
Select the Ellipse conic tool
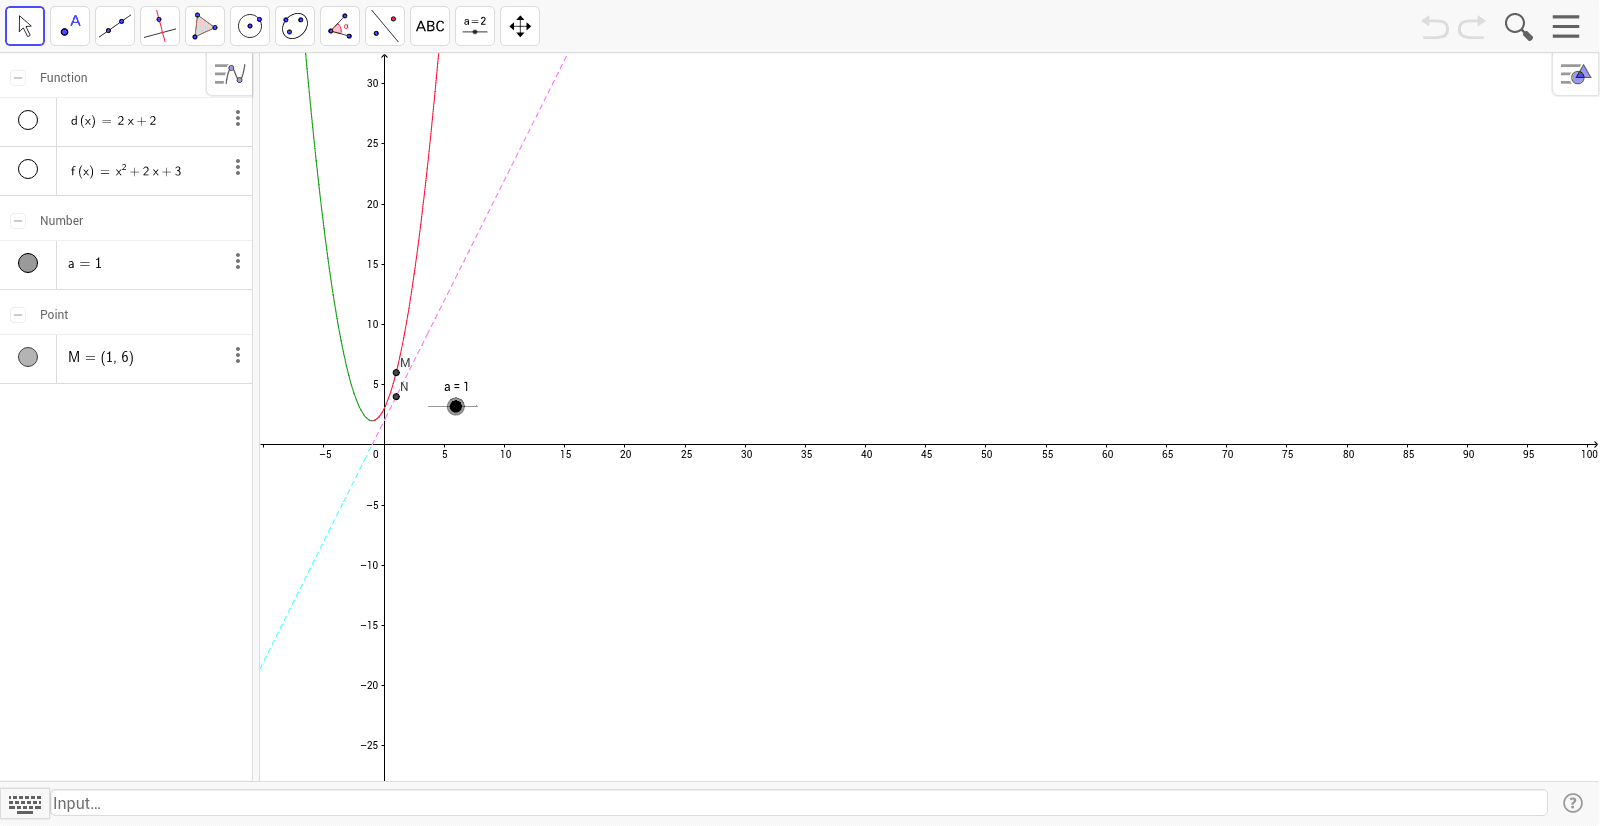click(x=295, y=26)
